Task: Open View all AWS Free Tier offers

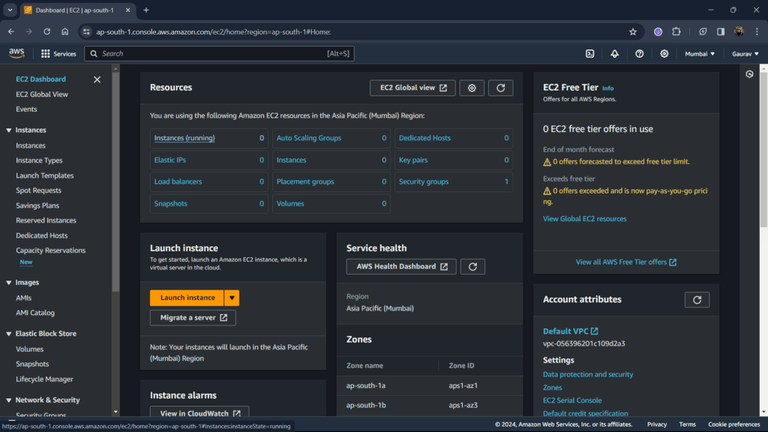Action: click(x=626, y=263)
